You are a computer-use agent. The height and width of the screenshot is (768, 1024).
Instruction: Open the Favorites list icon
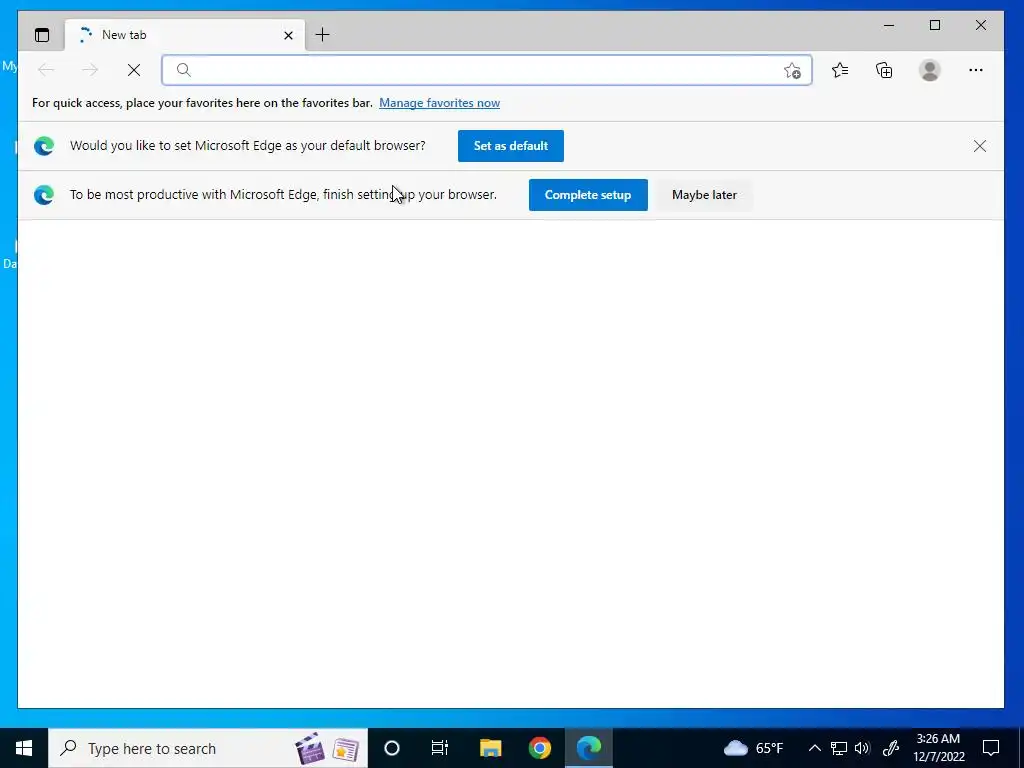[840, 70]
